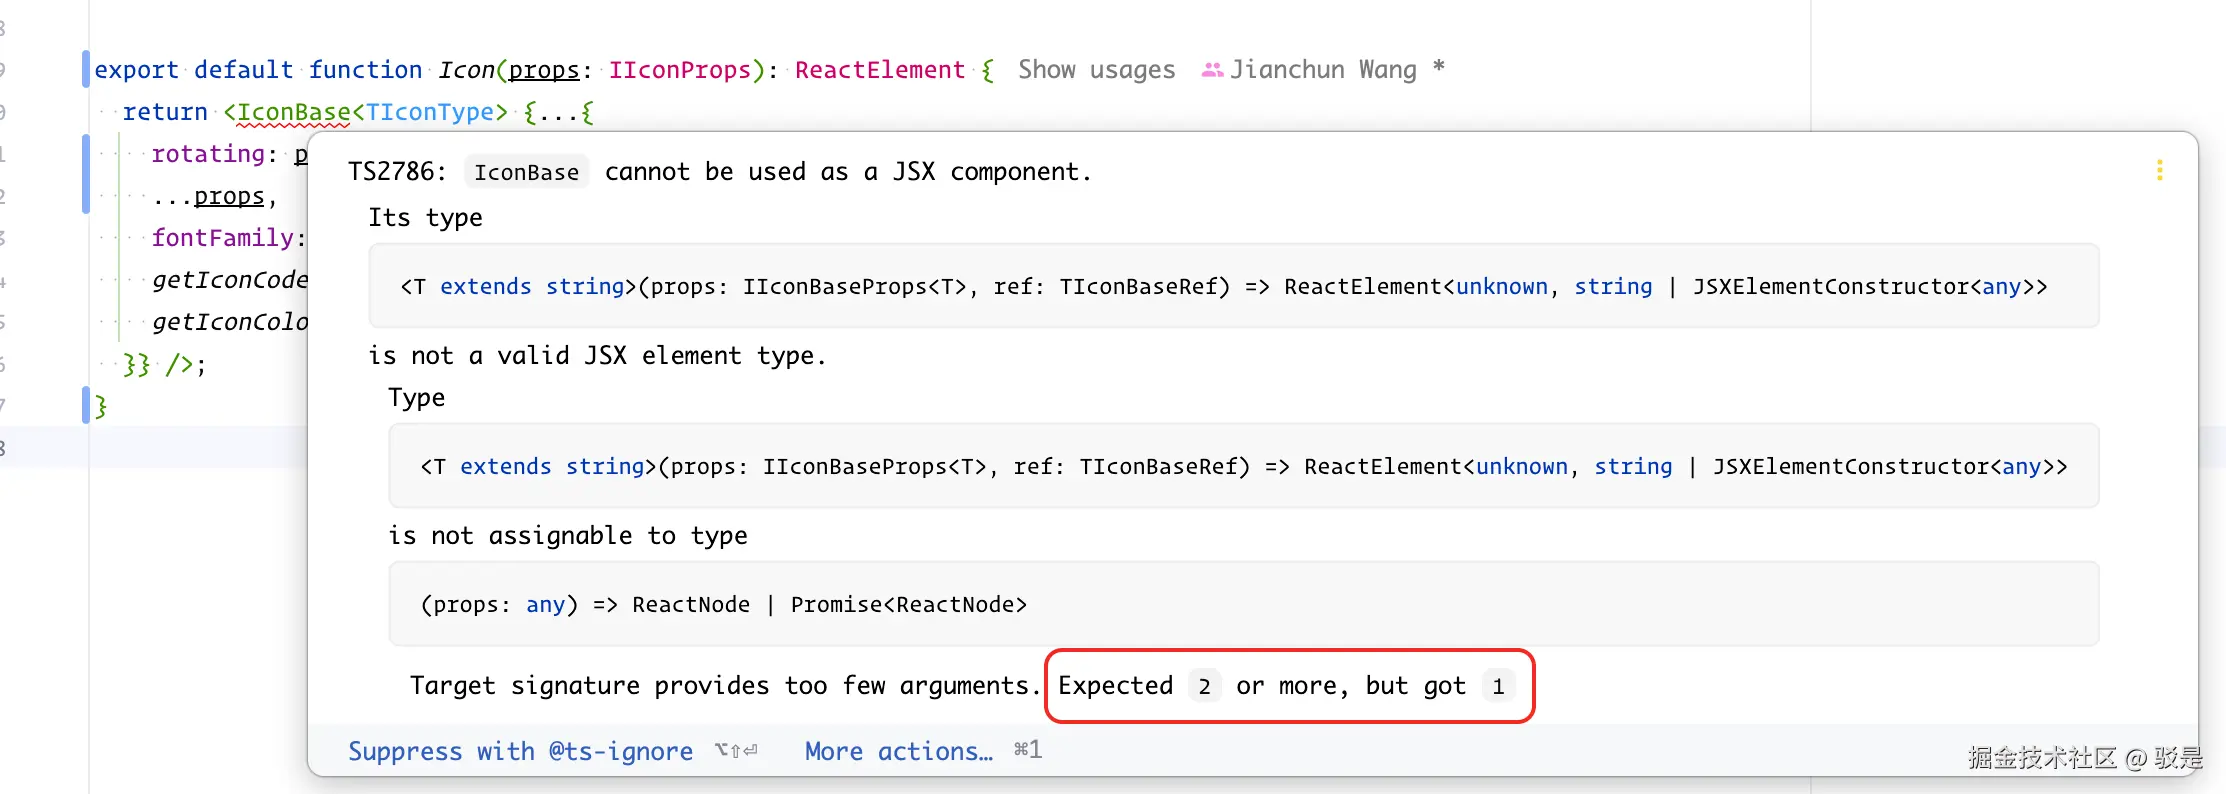This screenshot has width=2226, height=794.
Task: Click the author people icon before Jianchun Wang
Action: pyautogui.click(x=1212, y=70)
